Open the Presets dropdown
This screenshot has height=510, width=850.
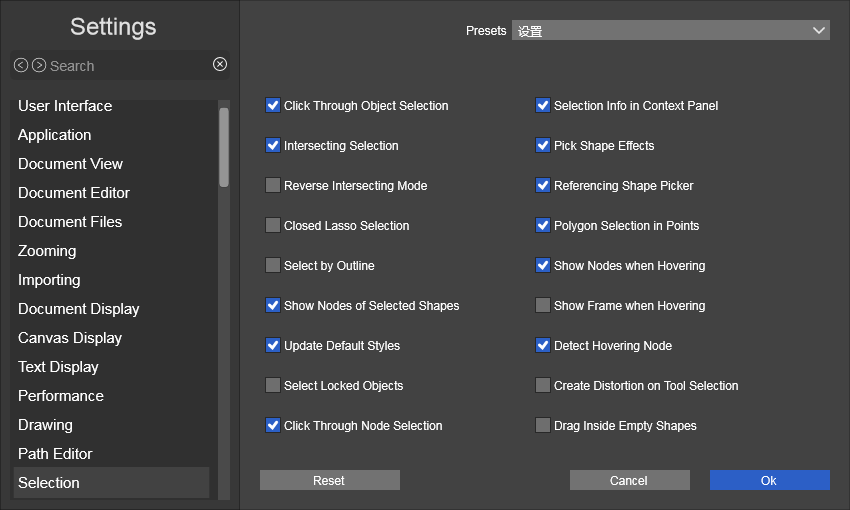670,31
